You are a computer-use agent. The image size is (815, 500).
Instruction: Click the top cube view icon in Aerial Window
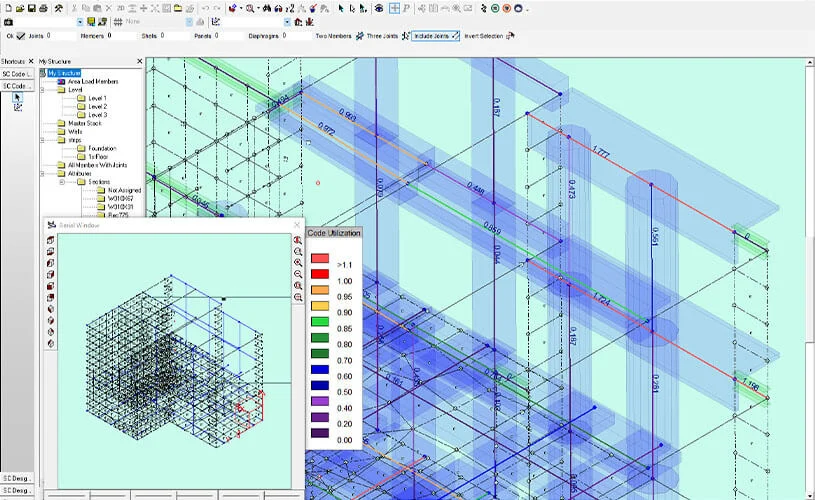(x=50, y=241)
